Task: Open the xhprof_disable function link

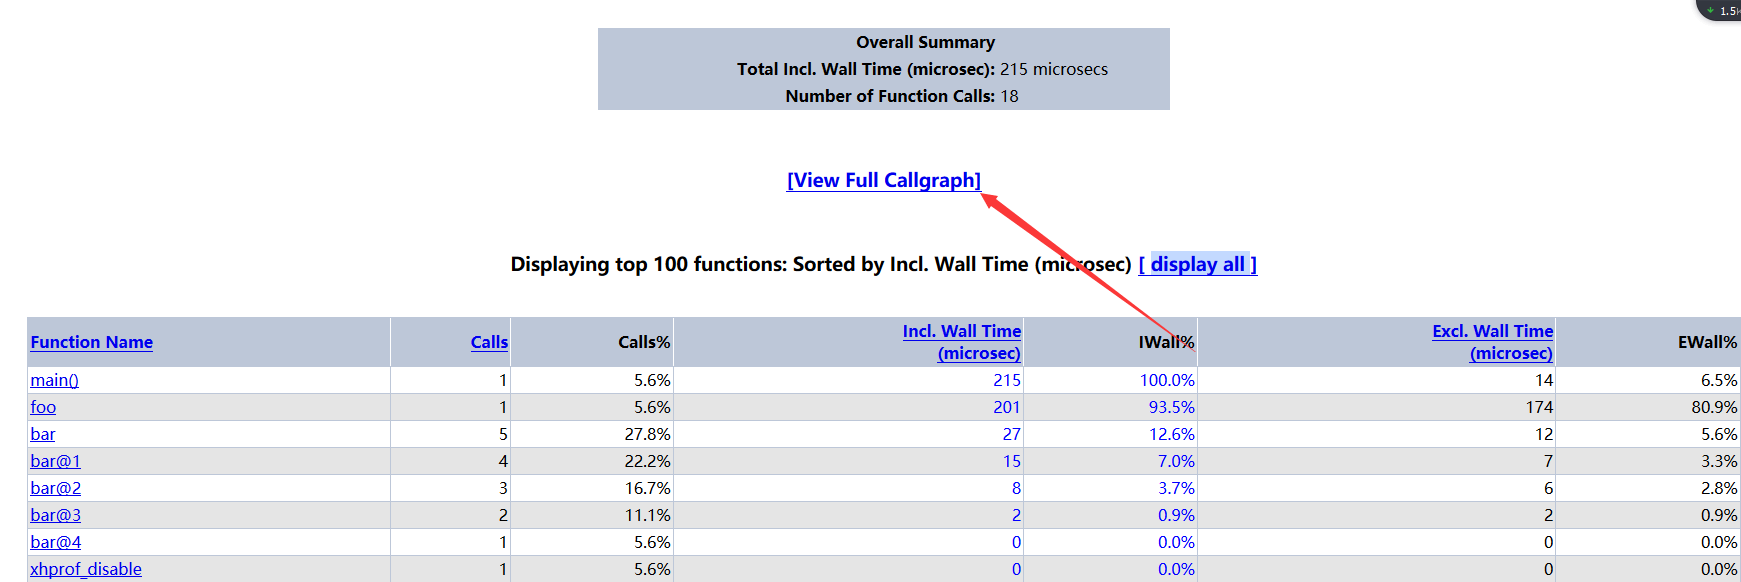Action: point(86,569)
